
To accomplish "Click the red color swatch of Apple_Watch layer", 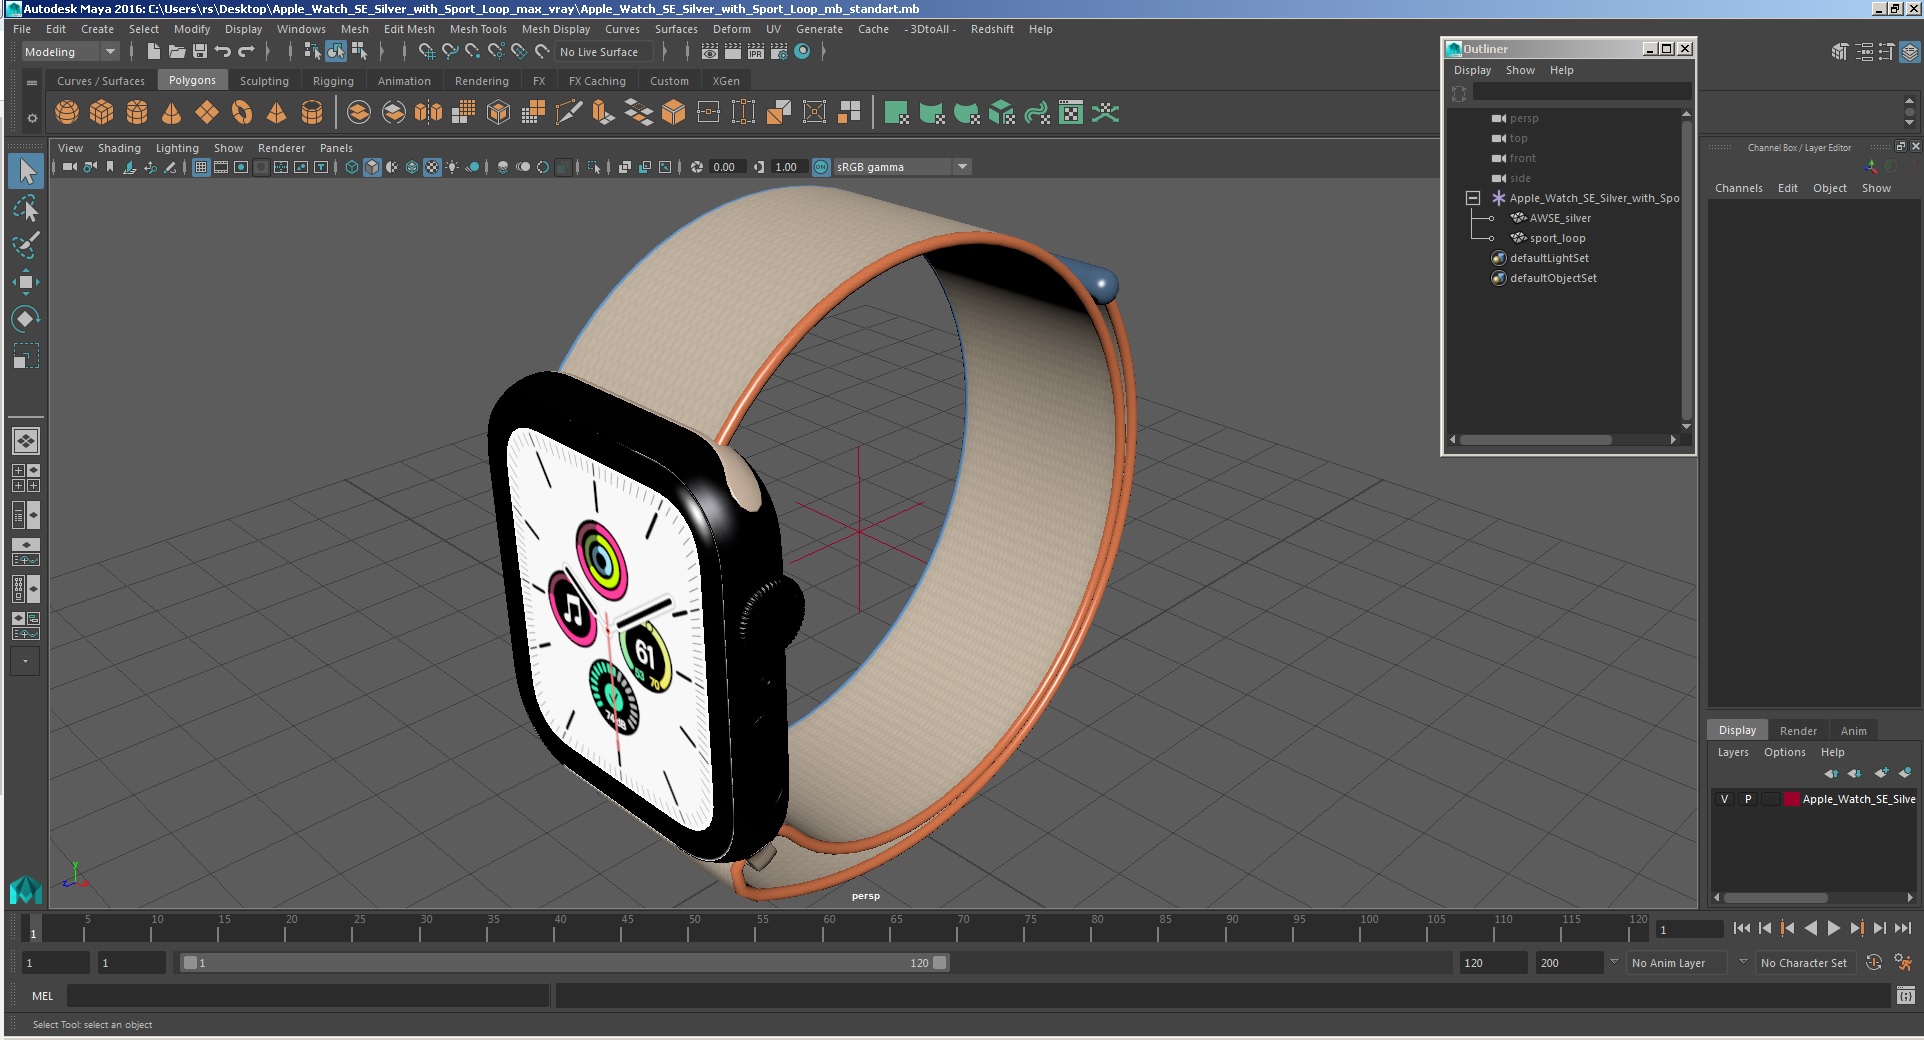I will [x=1792, y=799].
